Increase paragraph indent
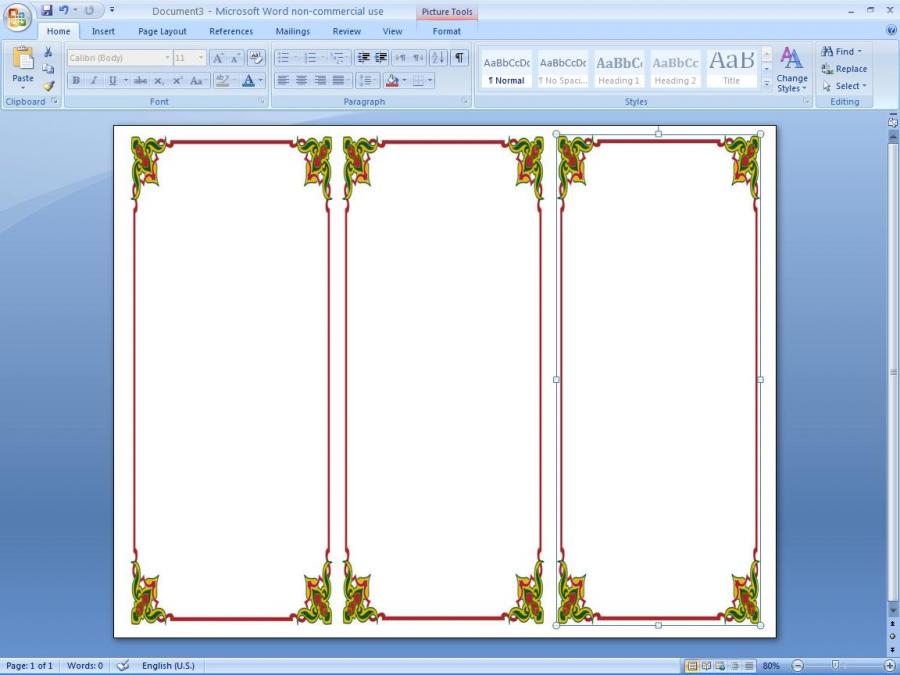900x675 pixels. click(x=381, y=57)
